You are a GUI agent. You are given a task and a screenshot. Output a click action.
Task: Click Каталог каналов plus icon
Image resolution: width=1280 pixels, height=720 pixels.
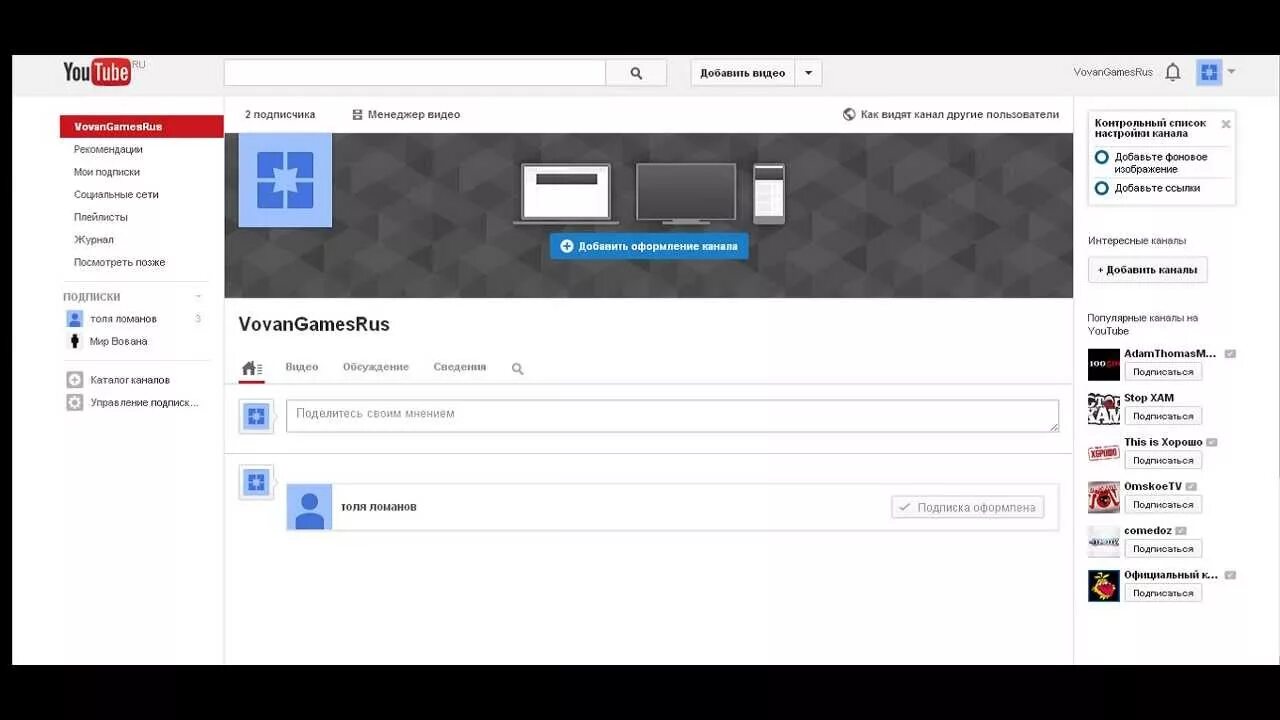[x=75, y=380]
